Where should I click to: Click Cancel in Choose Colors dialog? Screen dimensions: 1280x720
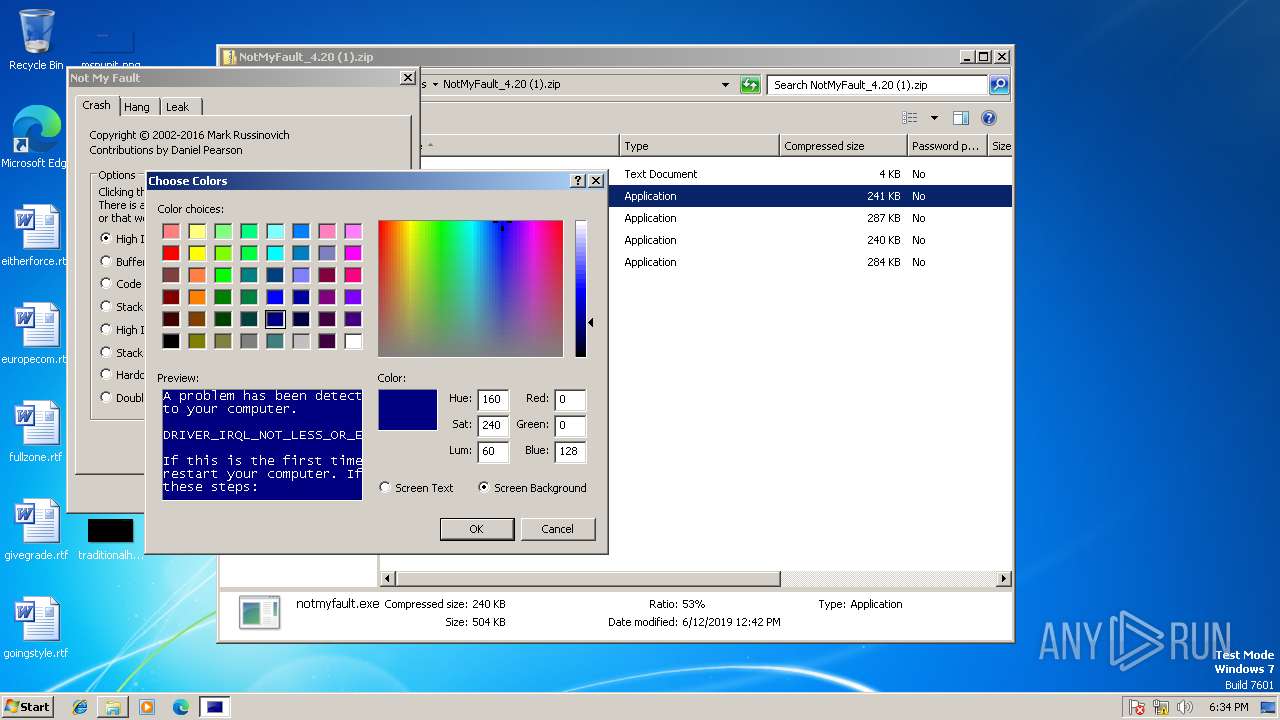pos(557,529)
